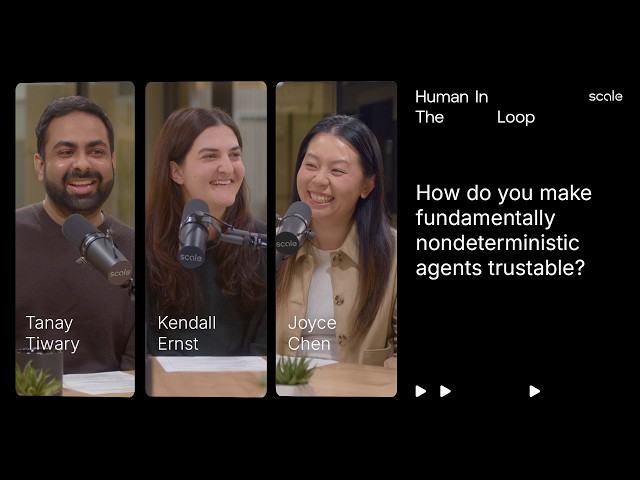
Task: Click the second play triangle icon
Action: pos(445,391)
